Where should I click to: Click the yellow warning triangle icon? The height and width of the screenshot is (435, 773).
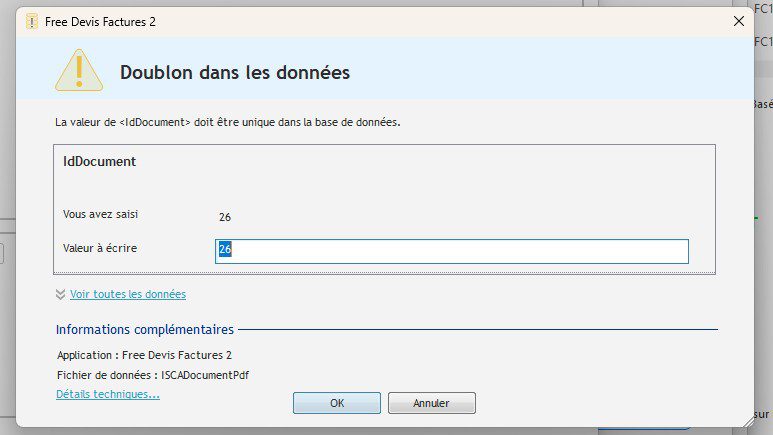(x=78, y=70)
